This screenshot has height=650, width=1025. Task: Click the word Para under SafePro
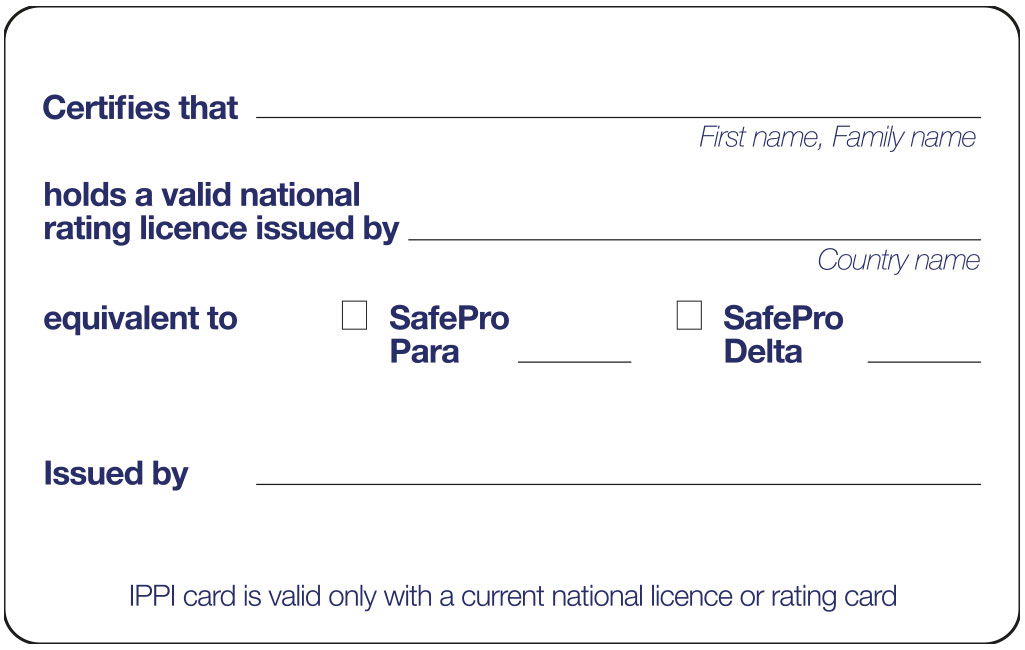click(424, 352)
